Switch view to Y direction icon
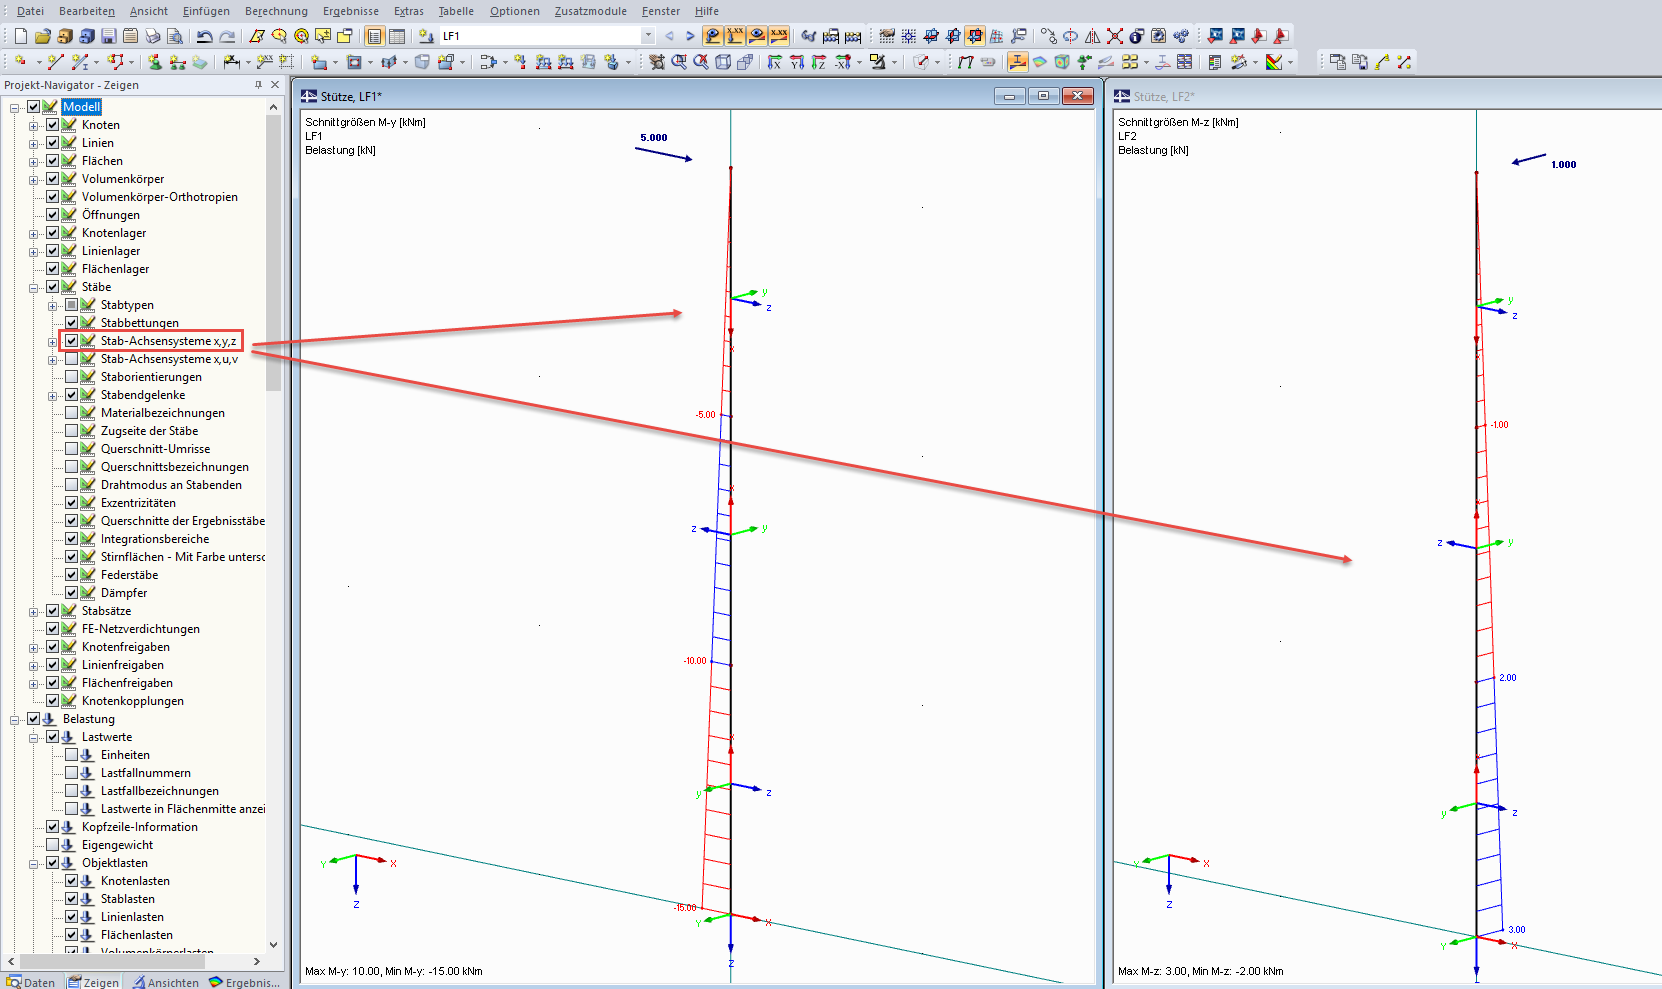 796,62
